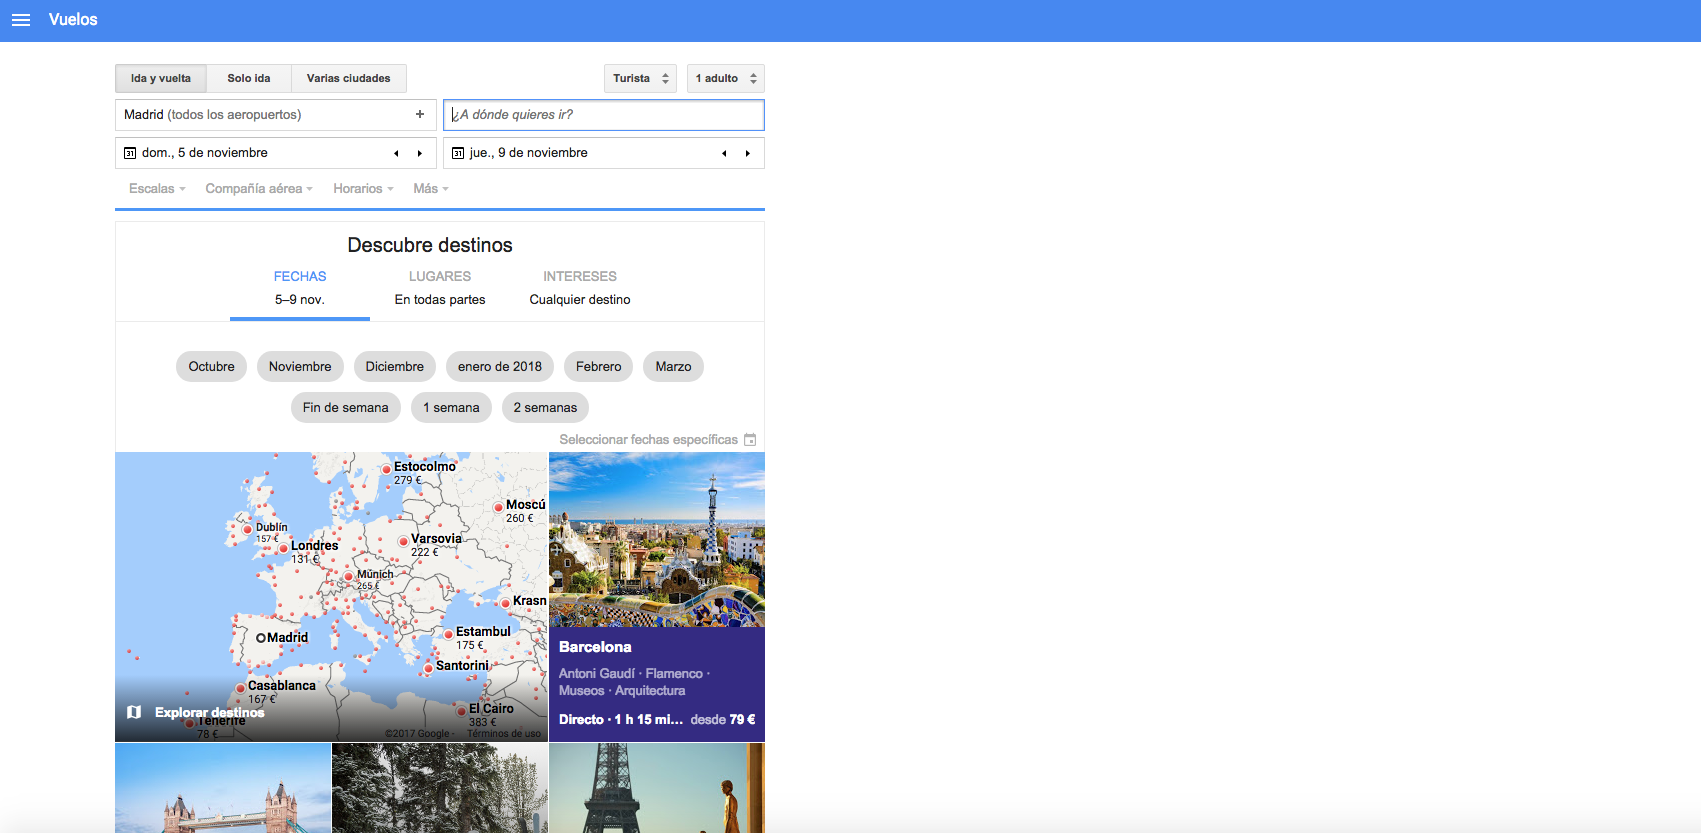Open departure date calendar icon
This screenshot has width=1701, height=833.
130,153
